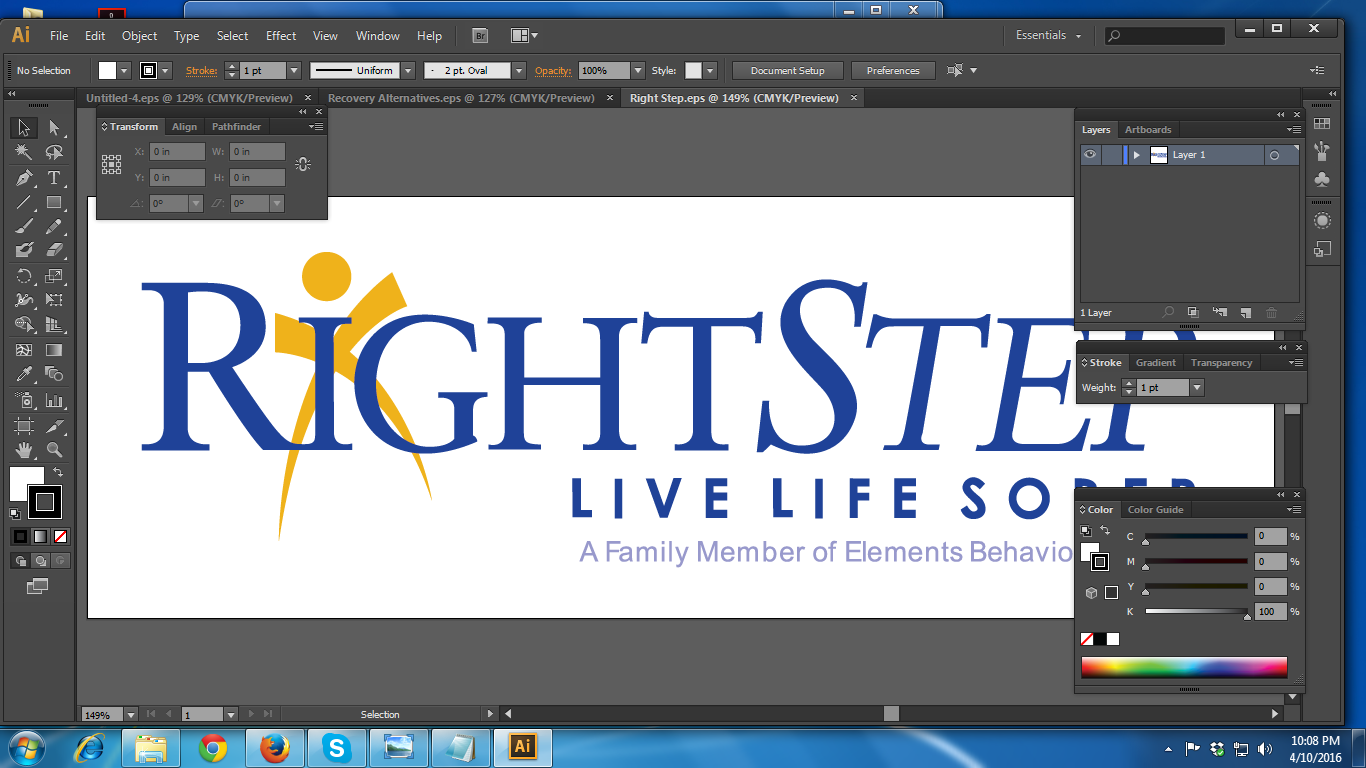Open the 149% zoom level dropdown

(130, 715)
